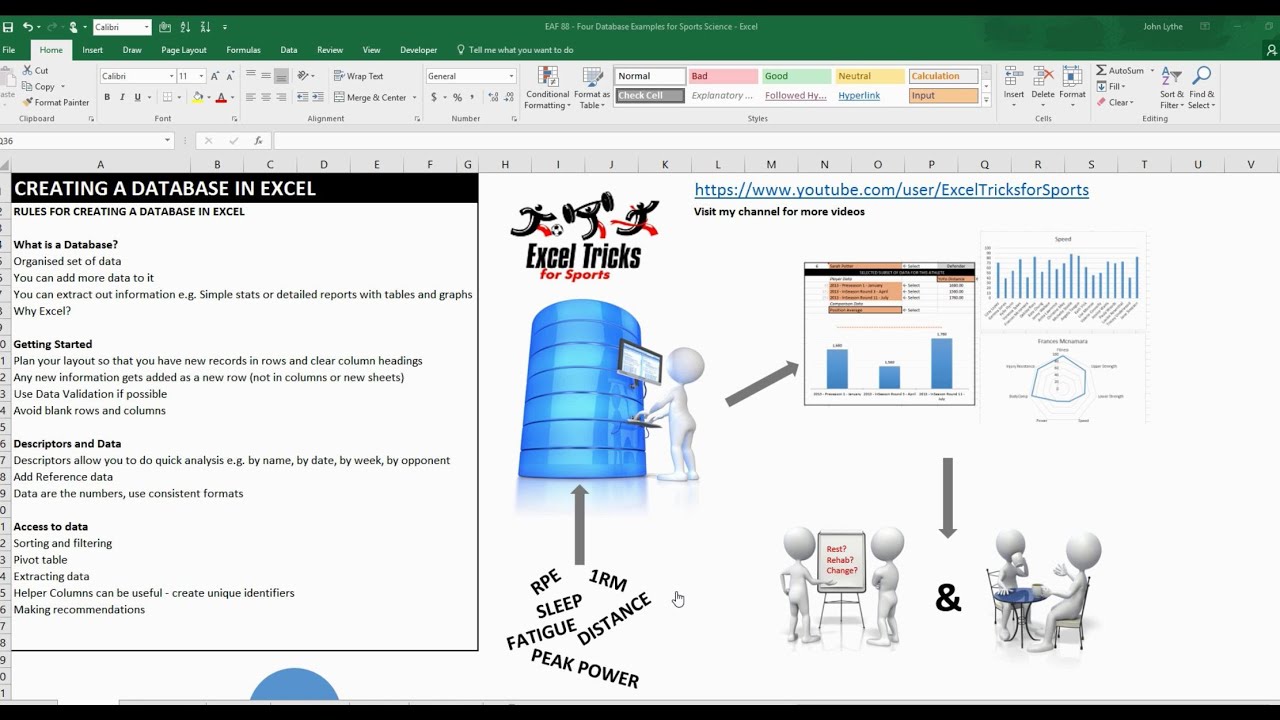The width and height of the screenshot is (1280, 720).
Task: Apply percent style format
Action: pos(457,97)
